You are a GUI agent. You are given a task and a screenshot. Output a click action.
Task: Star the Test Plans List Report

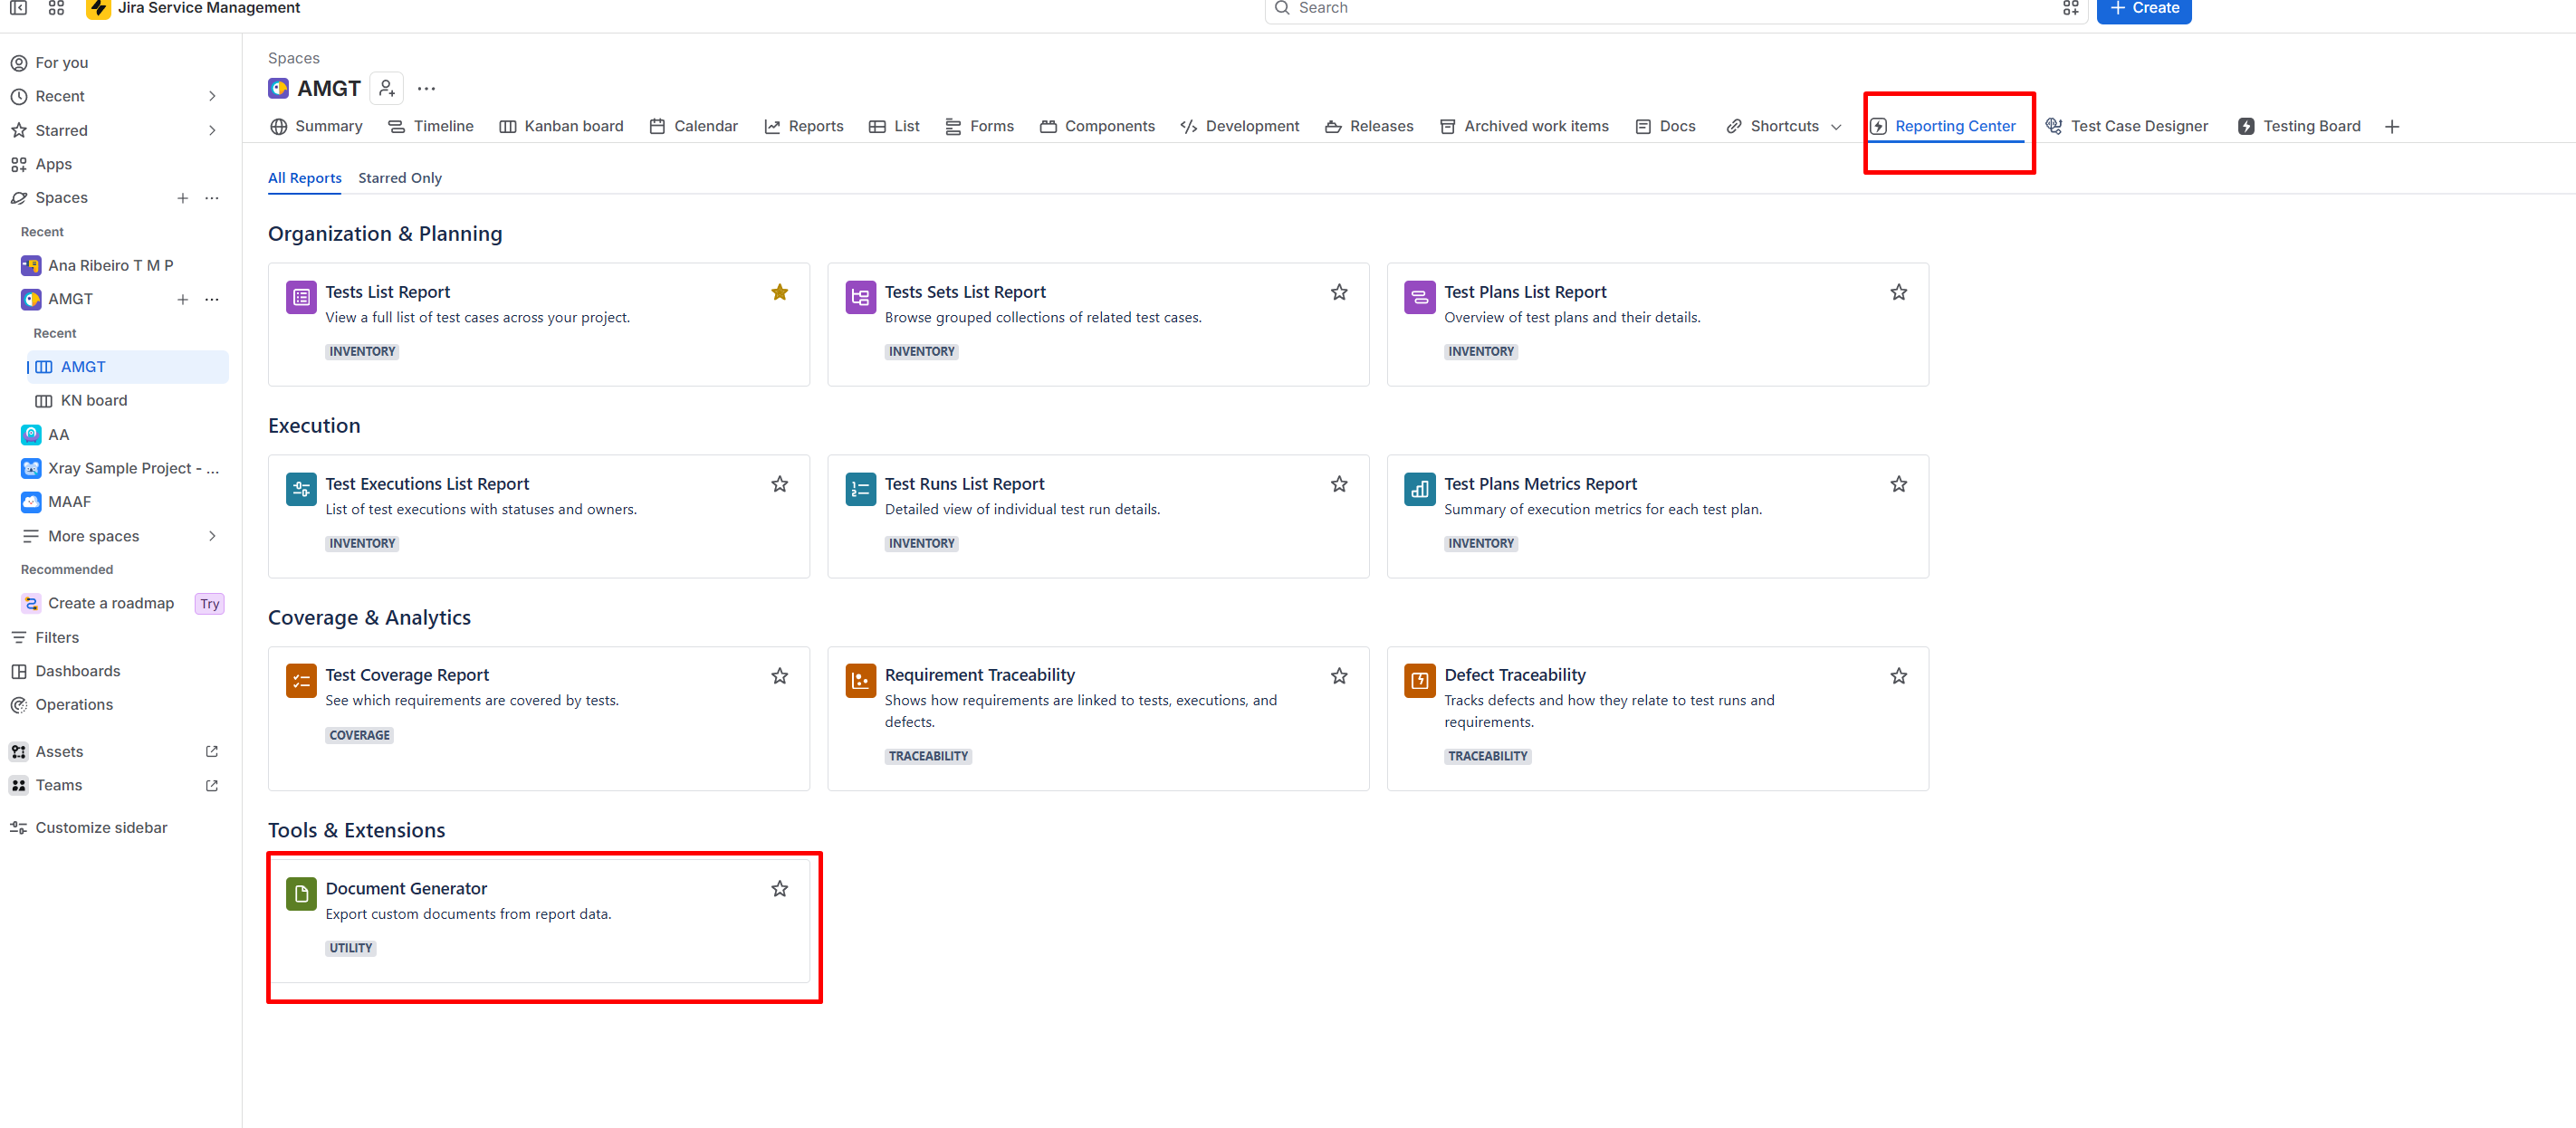[1899, 292]
